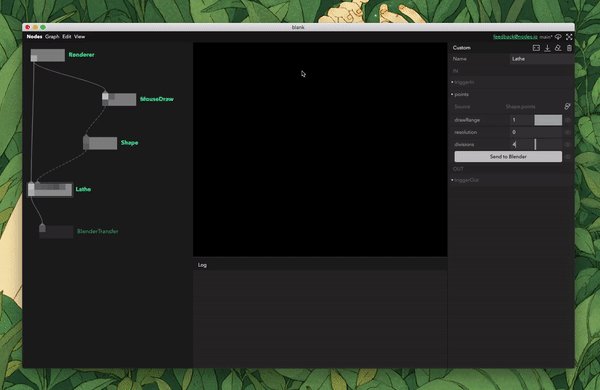Screen dimensions: 600x390
Task: Toggle the visibility icon on resolution row
Action: [x=568, y=132]
